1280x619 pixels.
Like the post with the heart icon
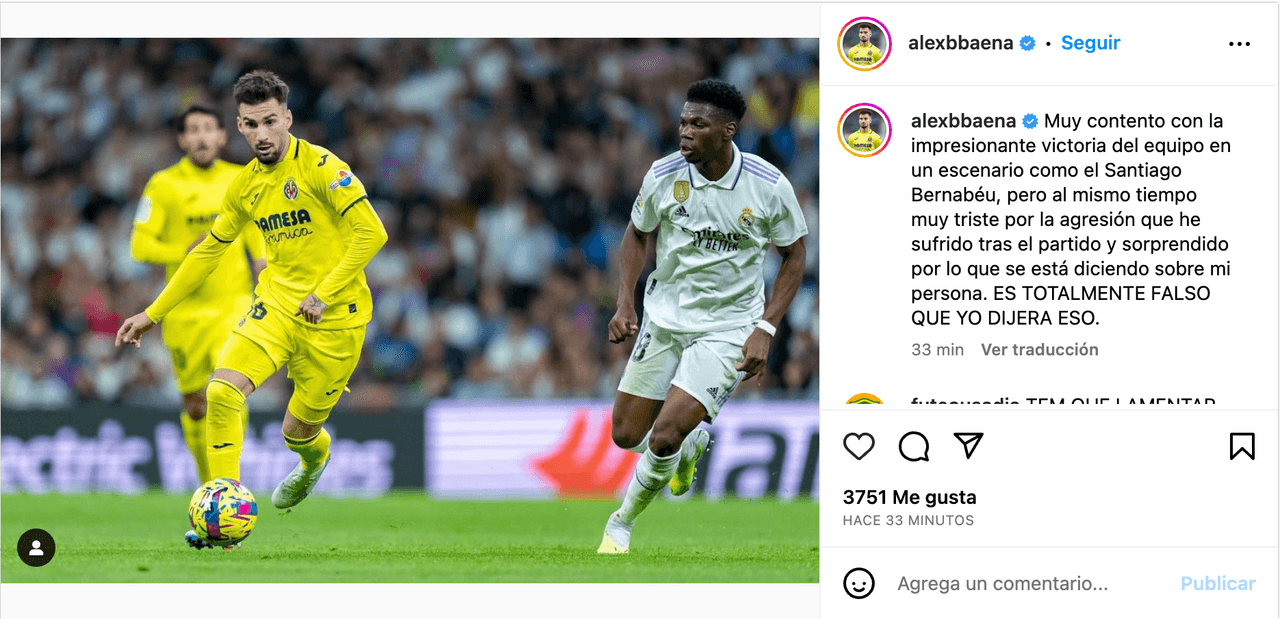point(859,446)
